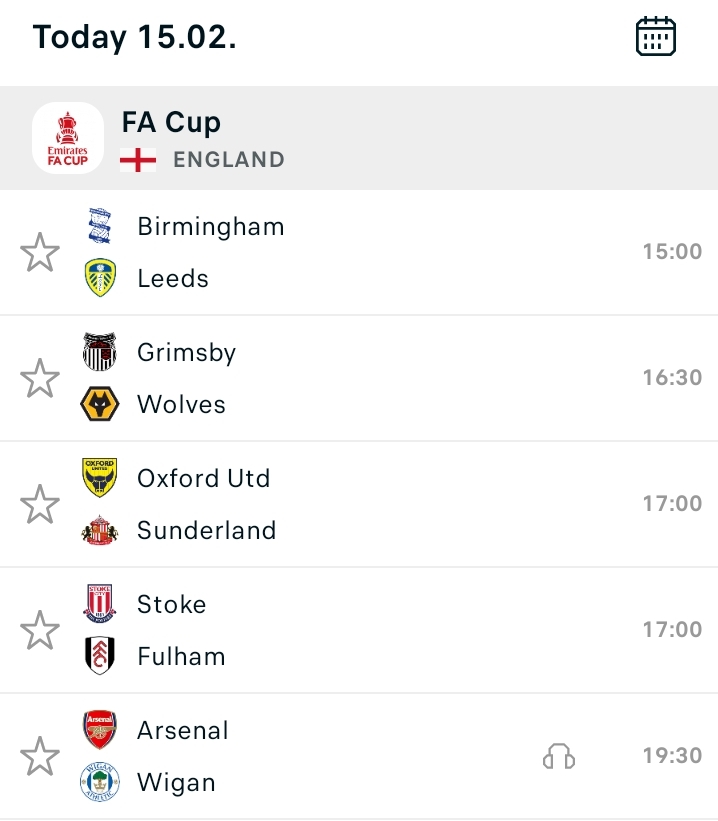Tap the Oxford Utd club crest
718x821 pixels.
[x=100, y=478]
